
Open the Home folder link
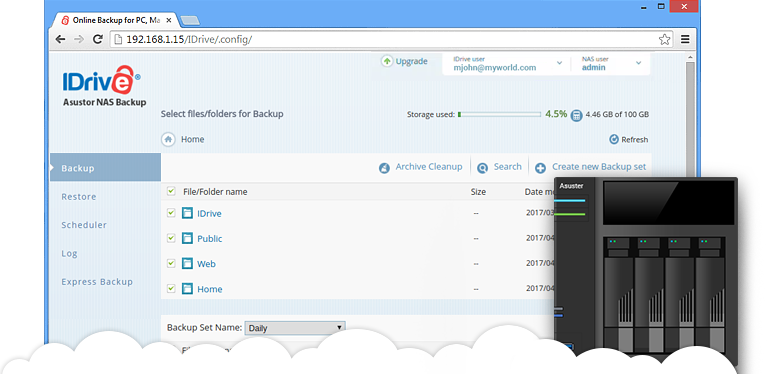pos(210,289)
